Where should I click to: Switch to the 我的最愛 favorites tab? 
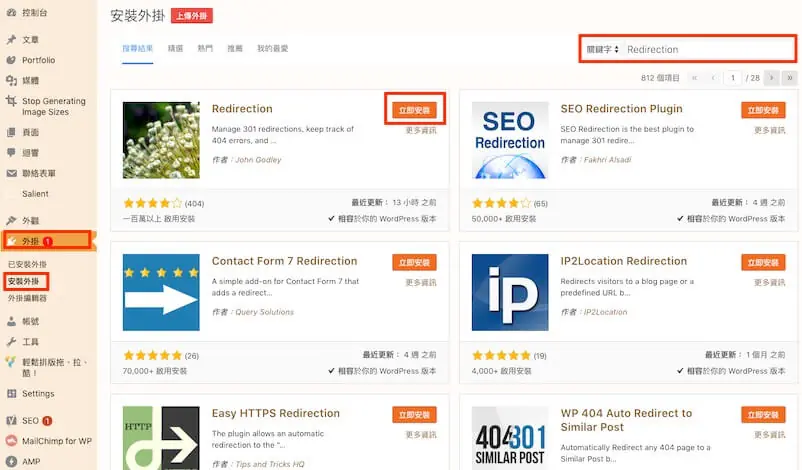point(273,49)
